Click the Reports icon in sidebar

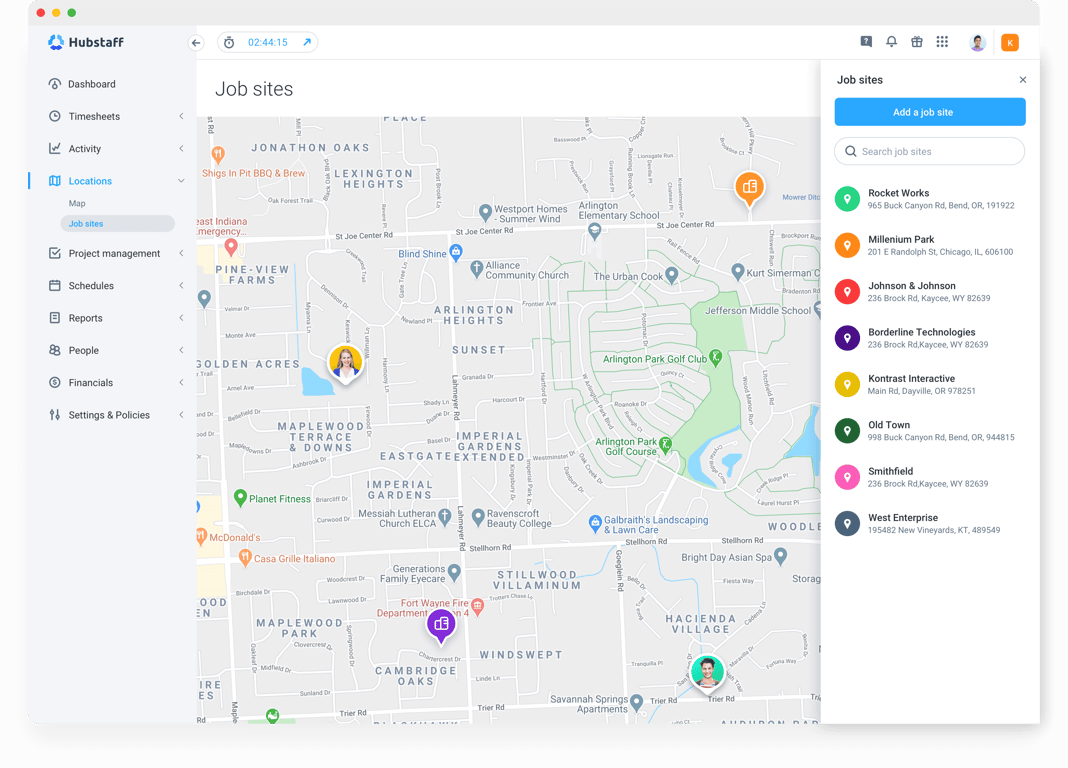pyautogui.click(x=54, y=318)
